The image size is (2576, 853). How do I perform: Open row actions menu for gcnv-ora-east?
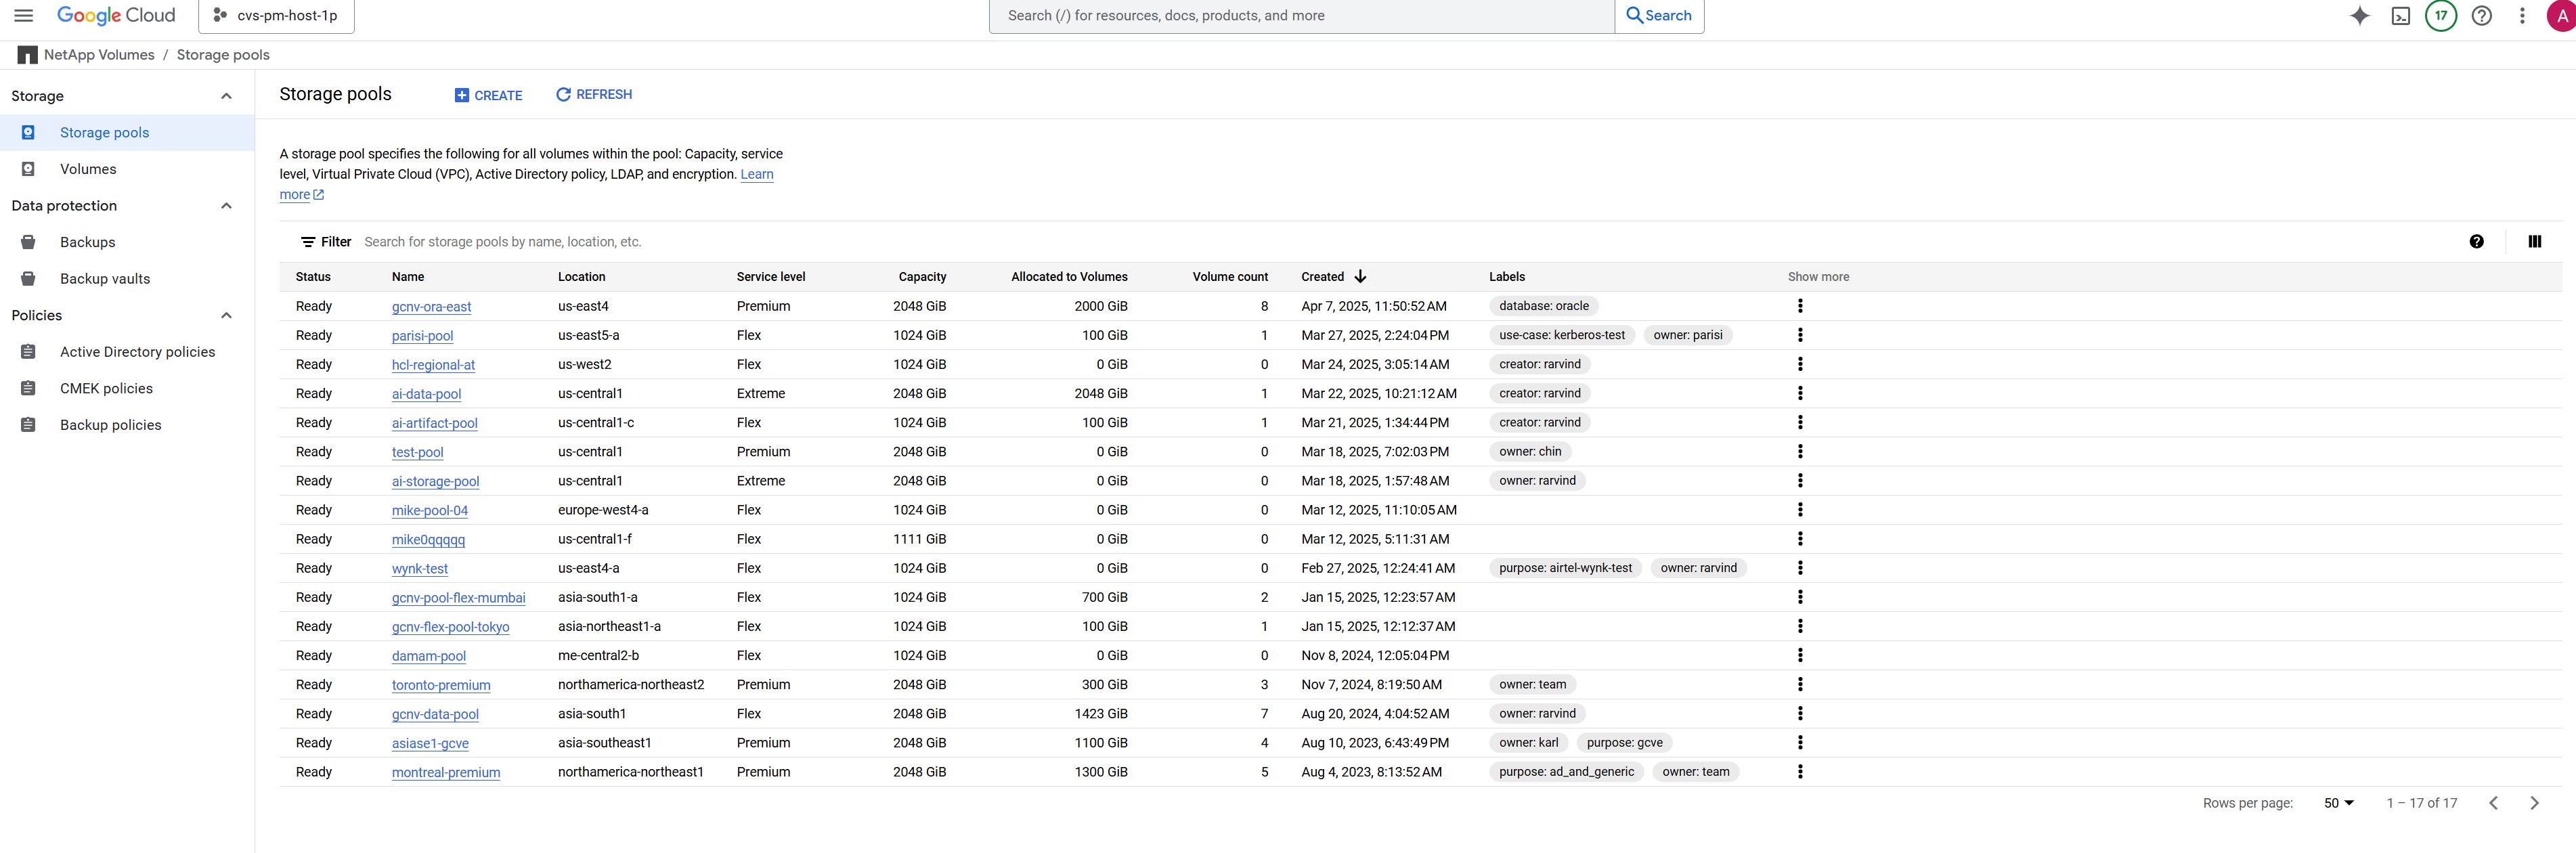1799,306
